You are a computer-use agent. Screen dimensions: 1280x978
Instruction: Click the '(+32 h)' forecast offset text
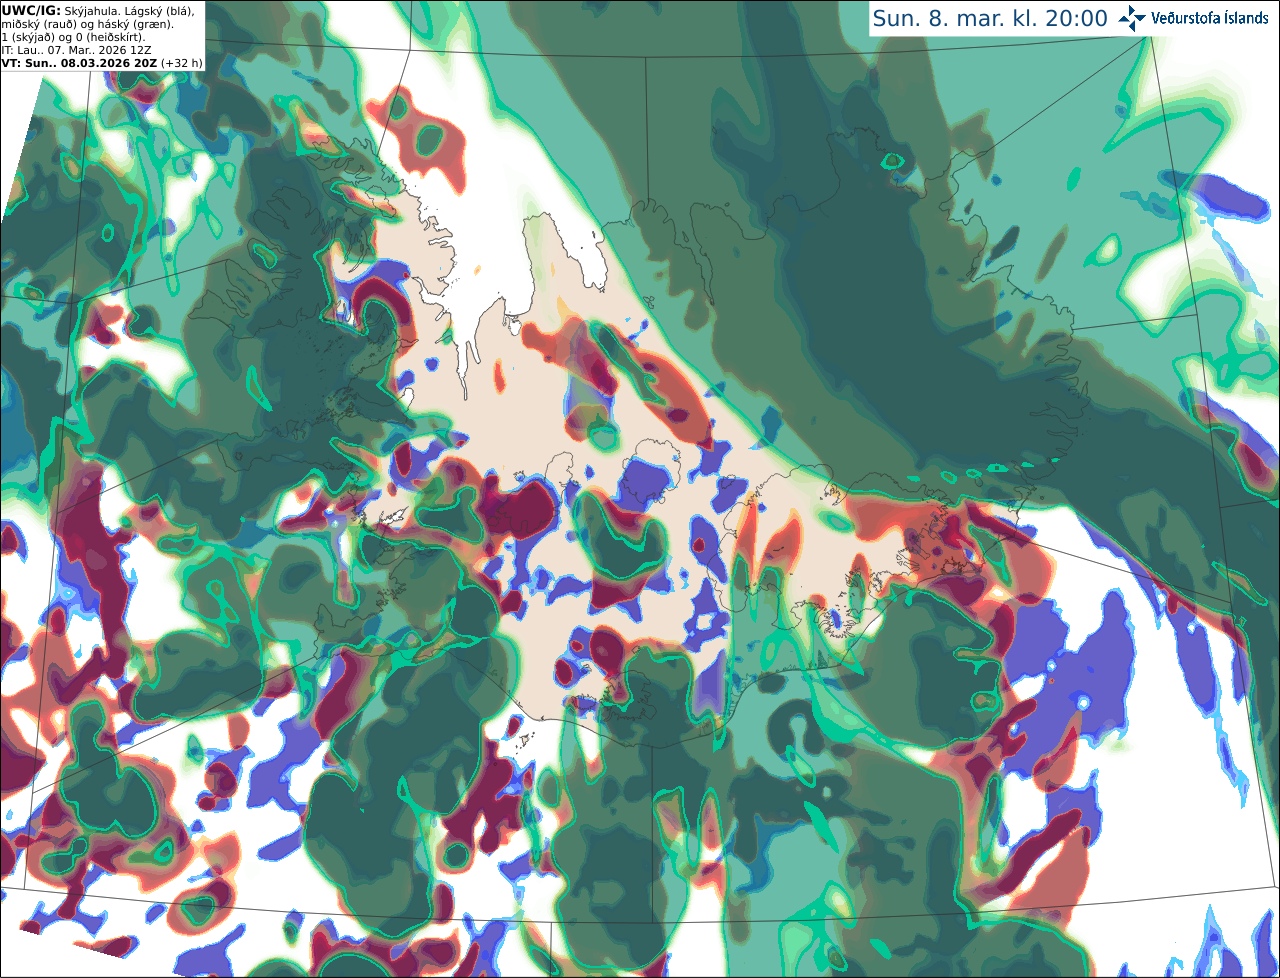pos(181,62)
